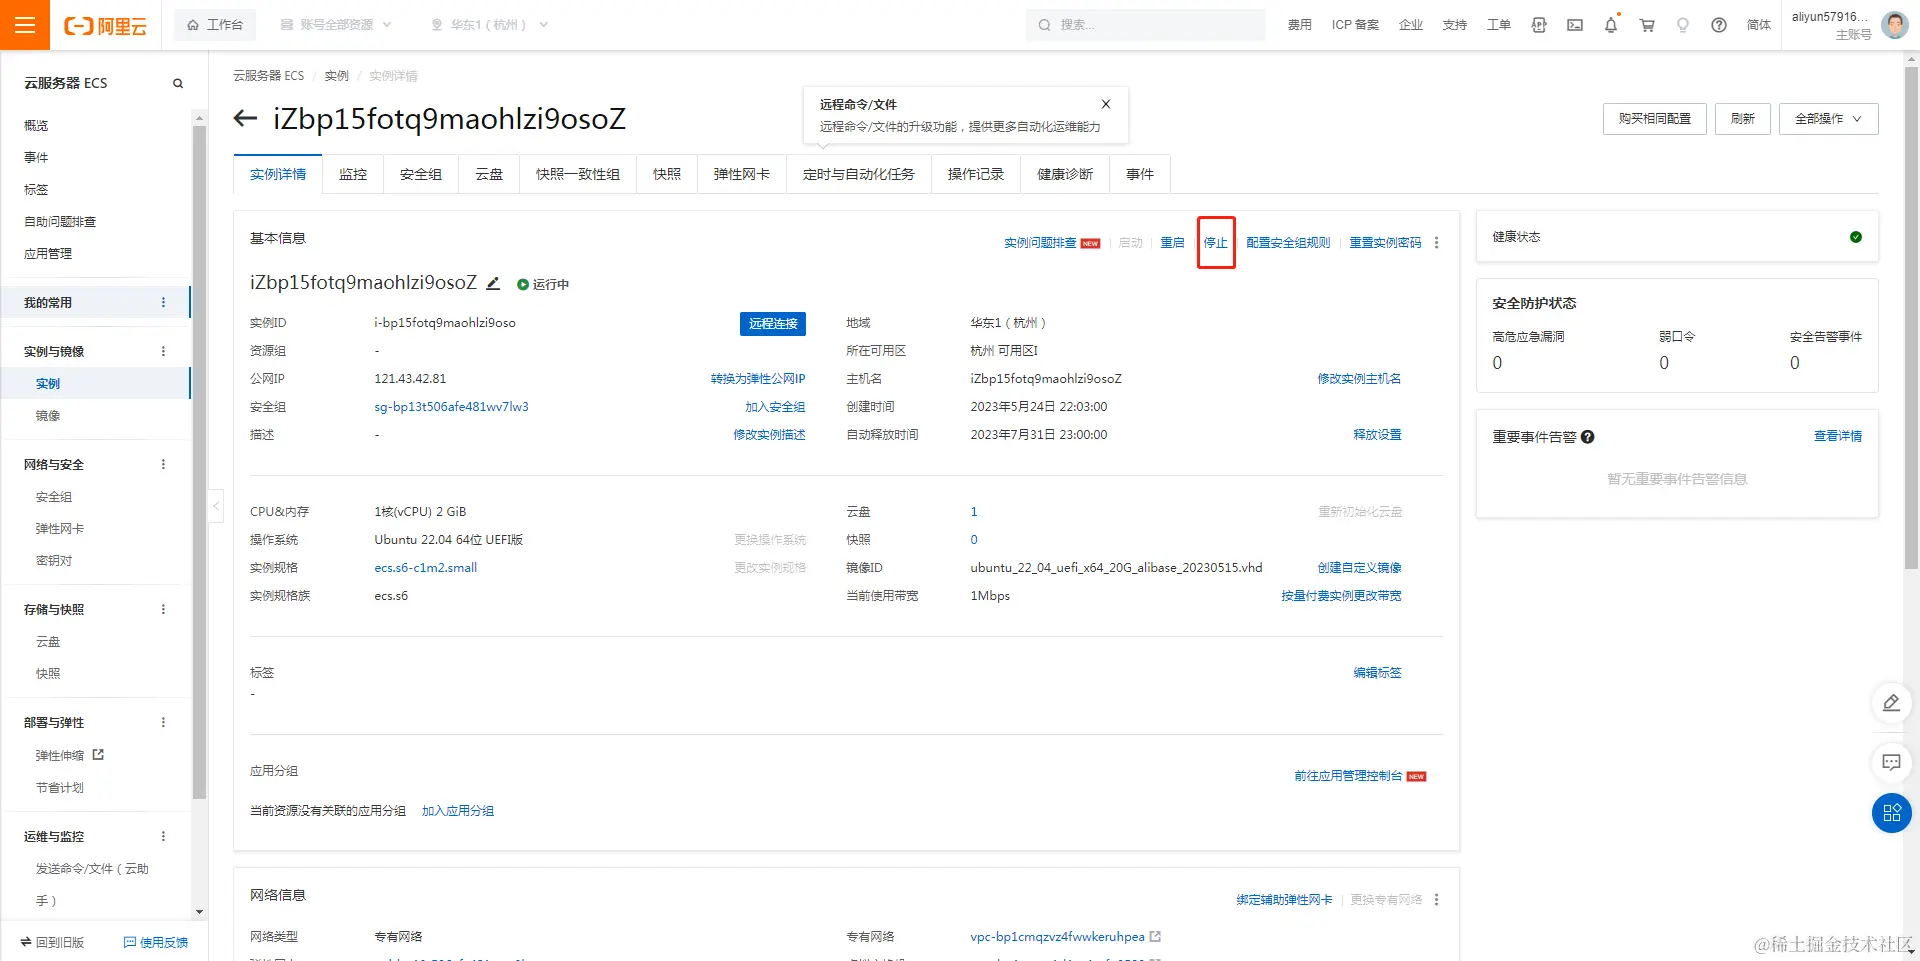This screenshot has width=1920, height=961.
Task: Open the help question mark icon in the top bar
Action: tap(1719, 25)
